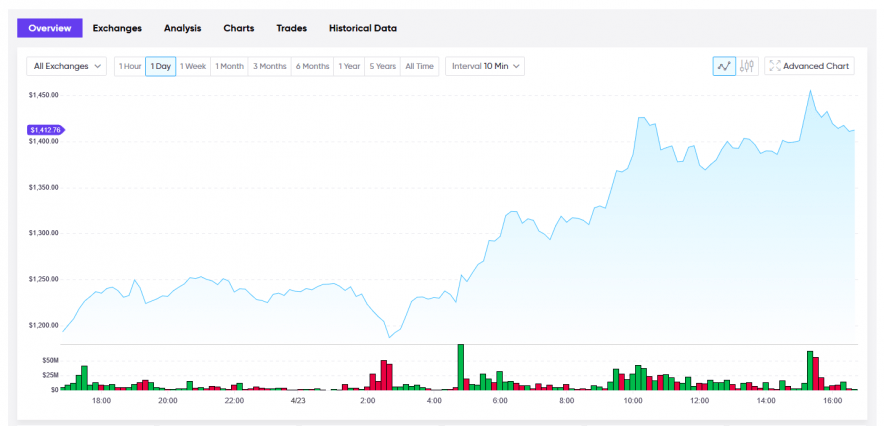Viewport: 884px width, 426px height.
Task: Click the 22:00 time axis label
Action: pyautogui.click(x=234, y=401)
